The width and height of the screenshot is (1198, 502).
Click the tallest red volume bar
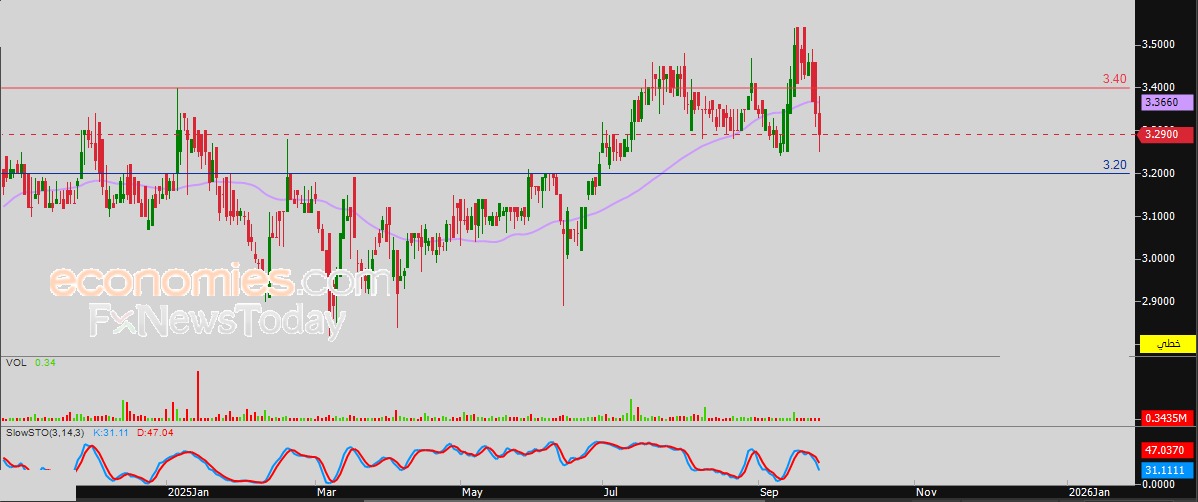pyautogui.click(x=198, y=395)
